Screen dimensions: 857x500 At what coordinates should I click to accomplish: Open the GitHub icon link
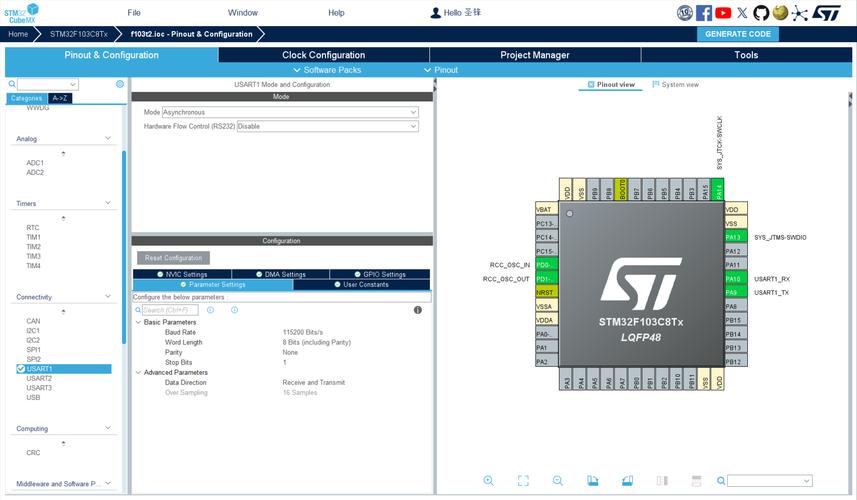coord(761,13)
